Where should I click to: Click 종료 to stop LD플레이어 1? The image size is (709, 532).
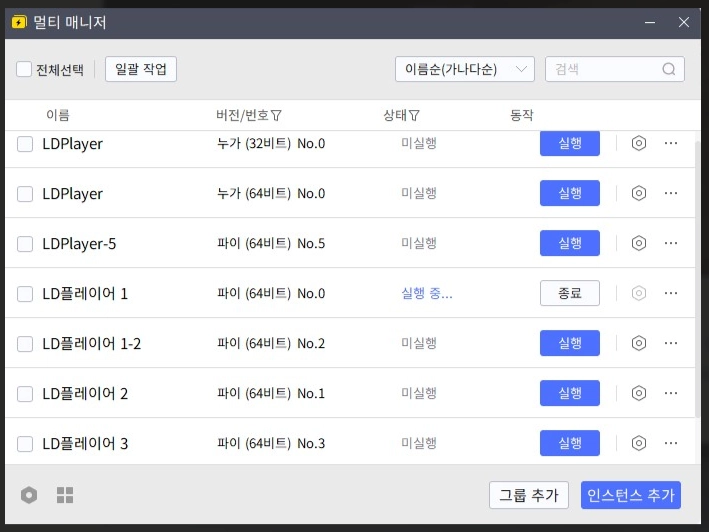(x=569, y=293)
